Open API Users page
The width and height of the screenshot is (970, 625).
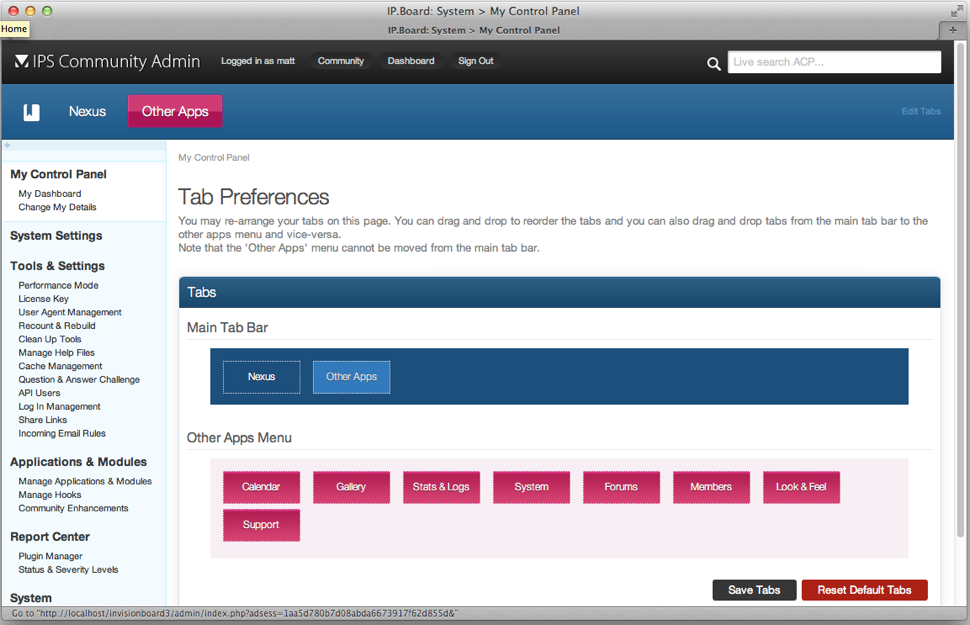40,394
